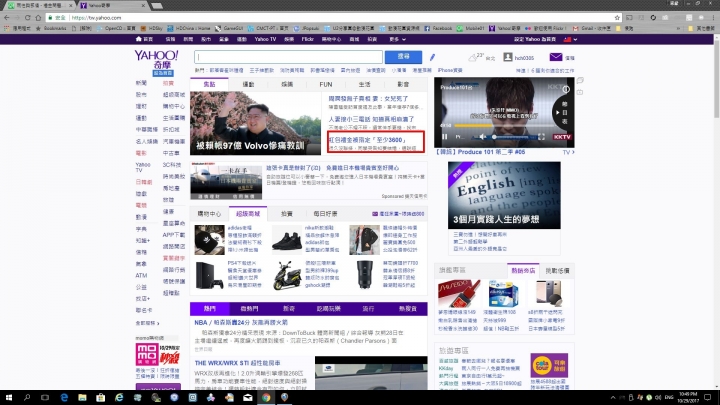Open the English language ad banner
The height and width of the screenshot is (405, 720).
[504, 195]
